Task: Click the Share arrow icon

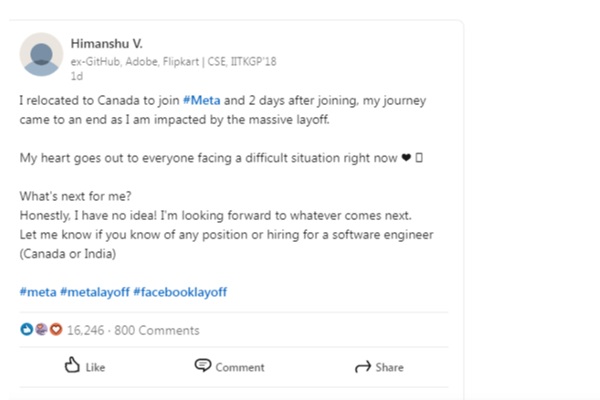Action: pos(363,367)
